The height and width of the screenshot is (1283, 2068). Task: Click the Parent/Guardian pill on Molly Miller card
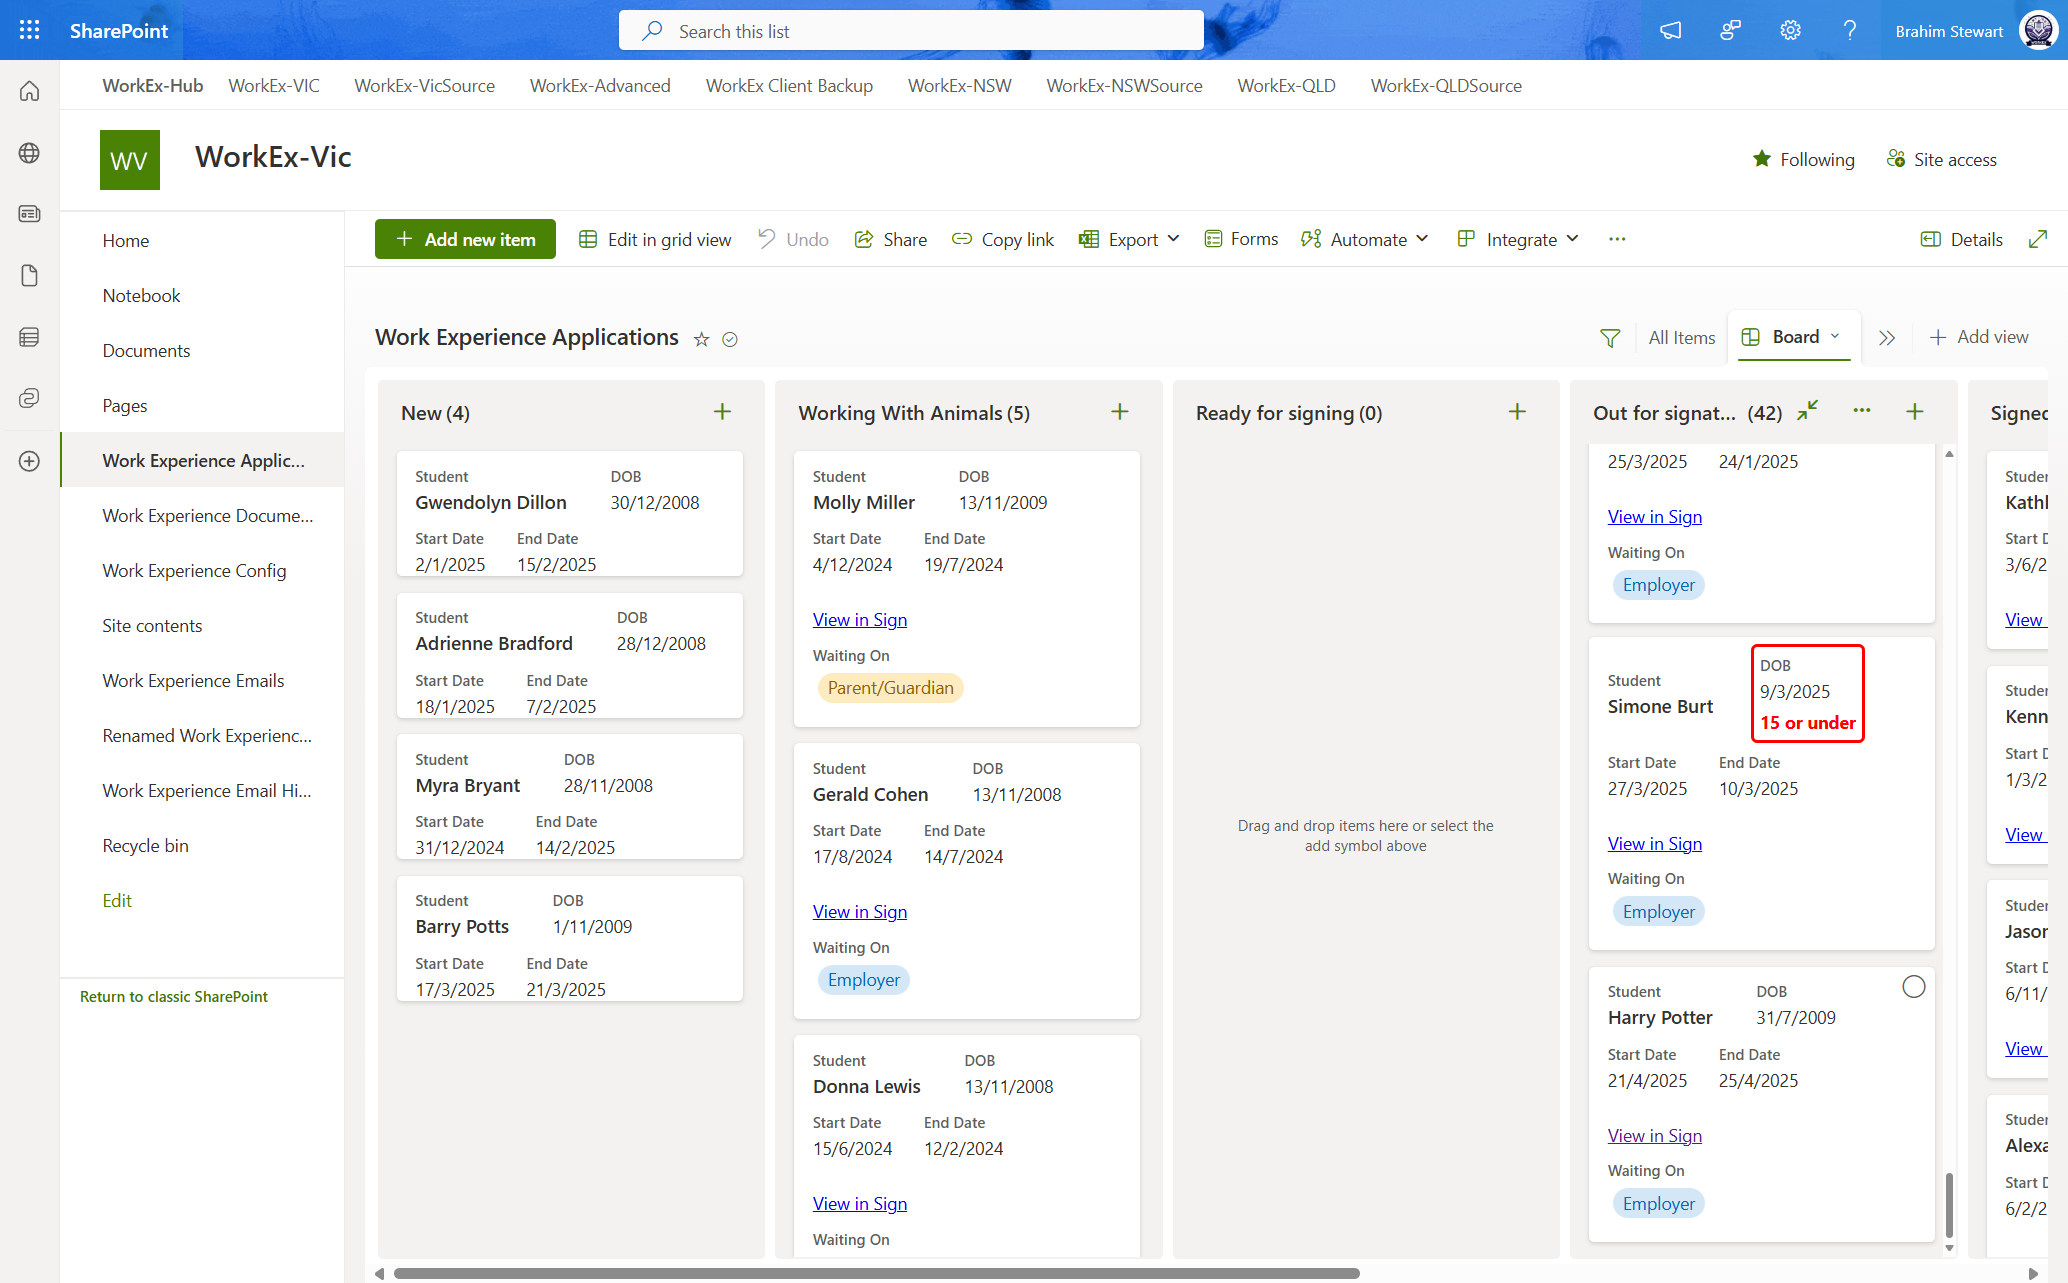point(890,688)
